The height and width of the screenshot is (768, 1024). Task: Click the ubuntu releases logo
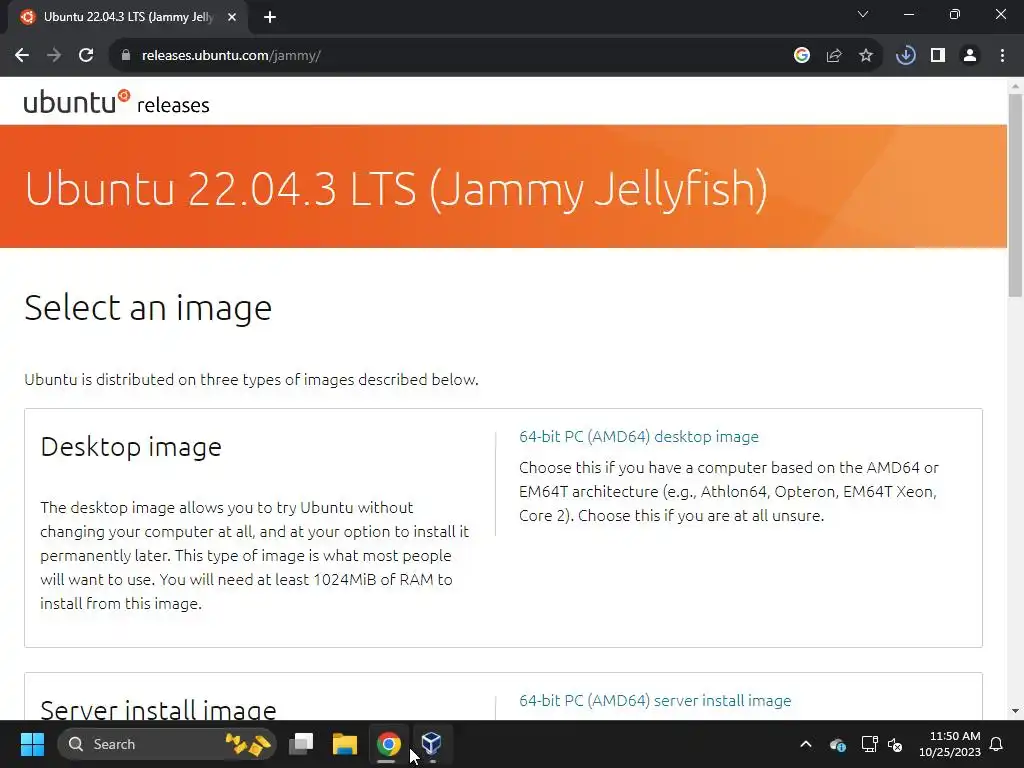[116, 103]
